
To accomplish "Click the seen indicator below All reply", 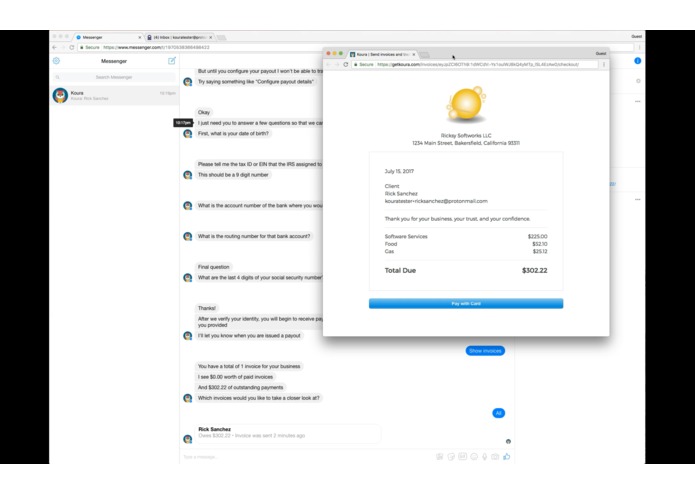I will click(x=508, y=442).
